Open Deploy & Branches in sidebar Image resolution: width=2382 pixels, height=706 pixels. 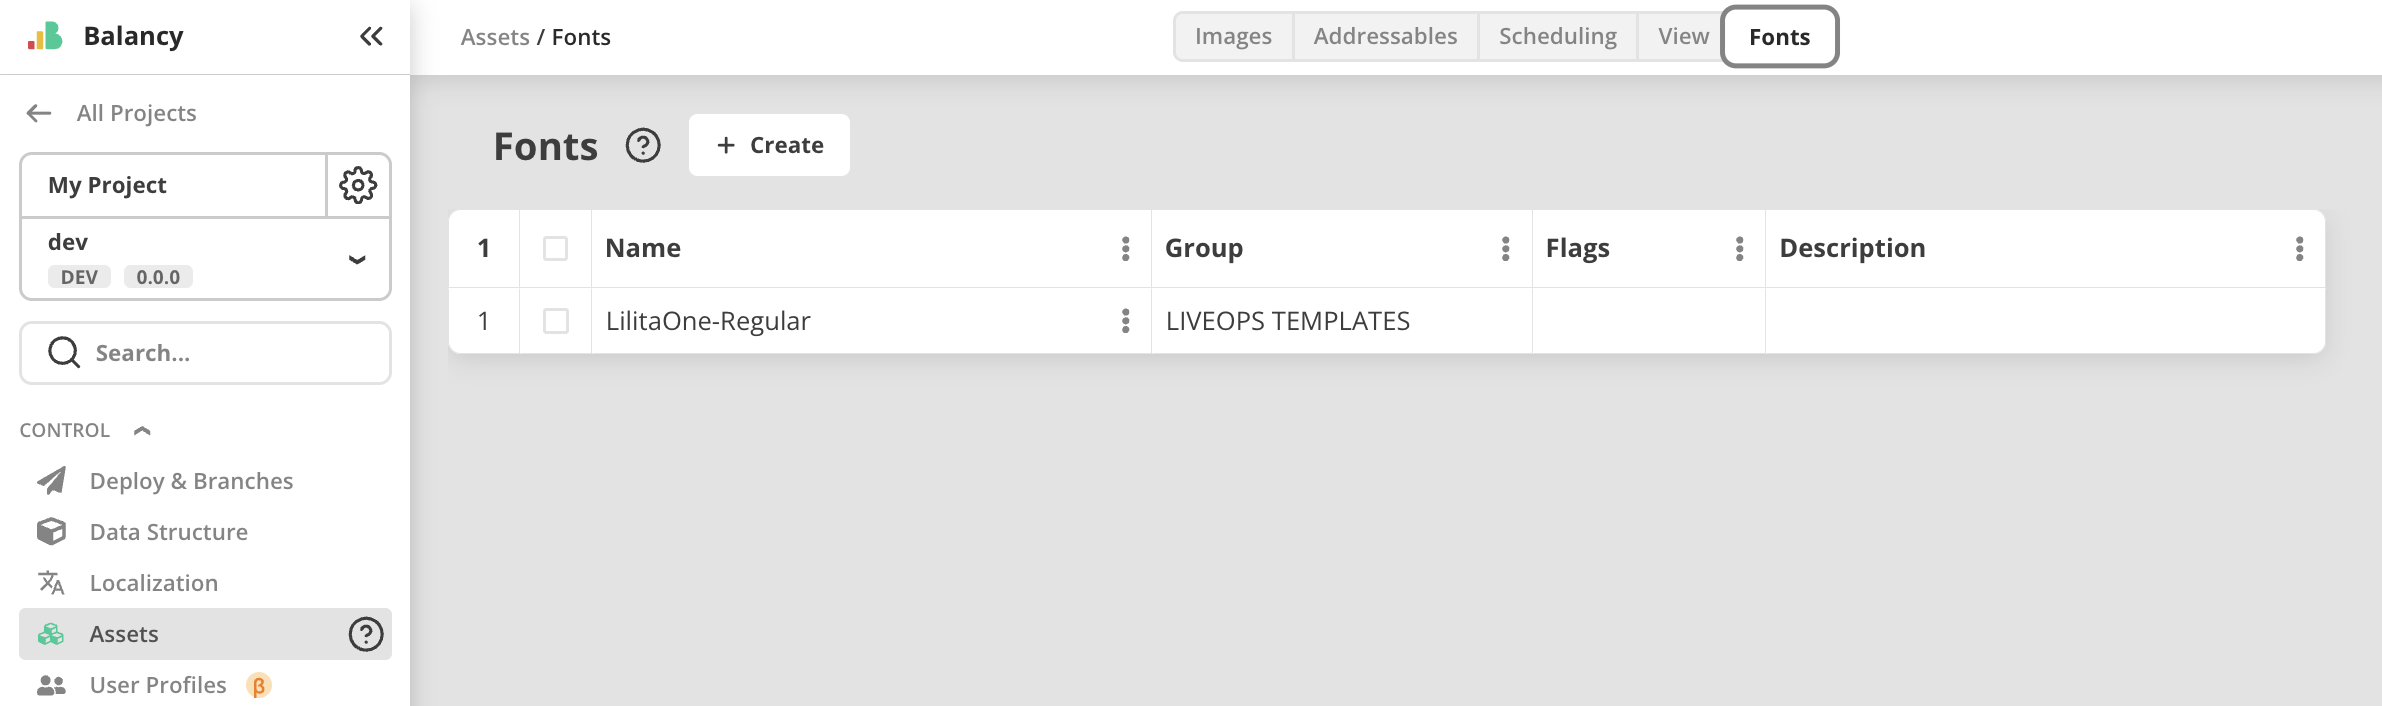tap(191, 481)
